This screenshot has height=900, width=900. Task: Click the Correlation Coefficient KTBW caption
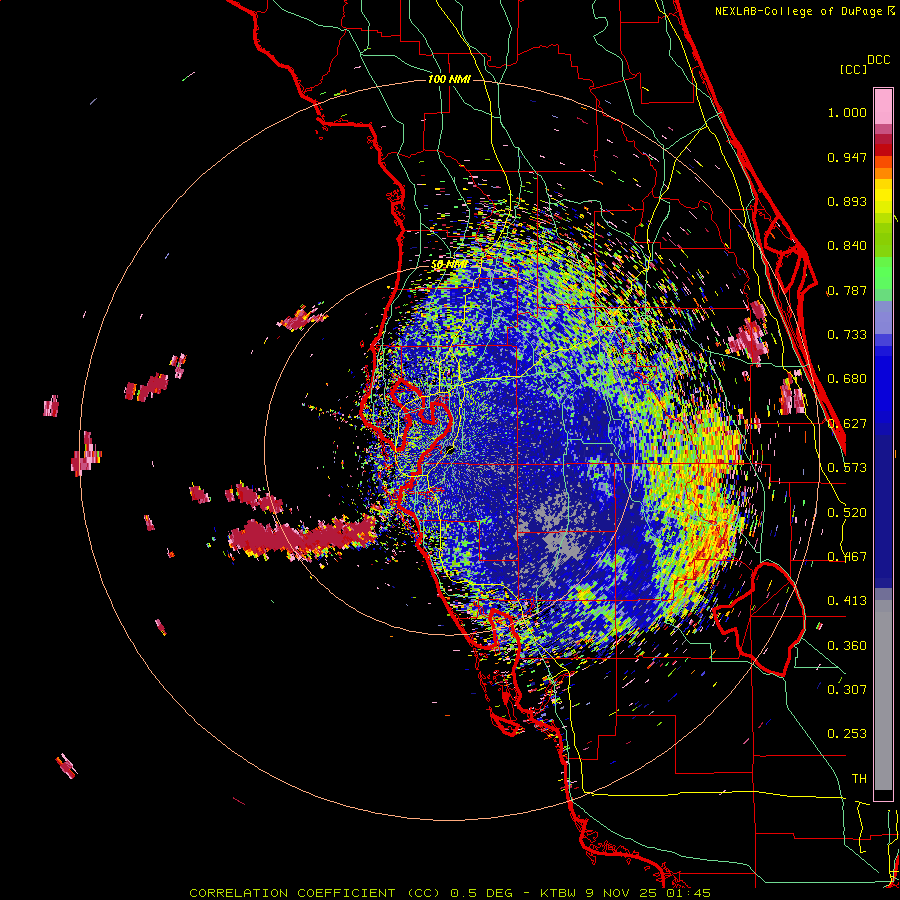tap(450, 893)
